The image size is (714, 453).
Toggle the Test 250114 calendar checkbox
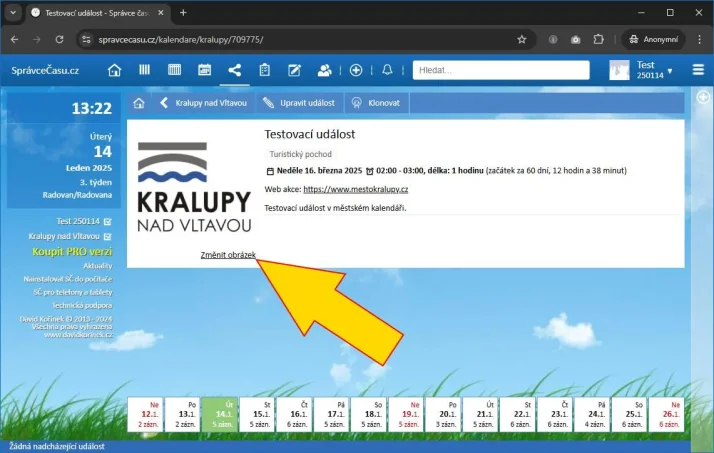[x=107, y=221]
